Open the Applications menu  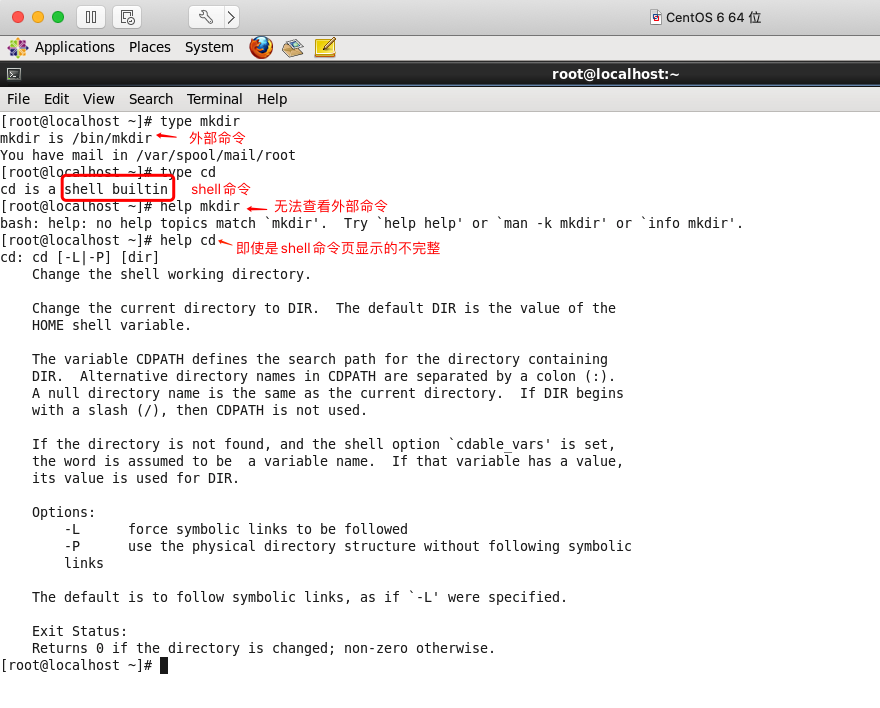[75, 47]
